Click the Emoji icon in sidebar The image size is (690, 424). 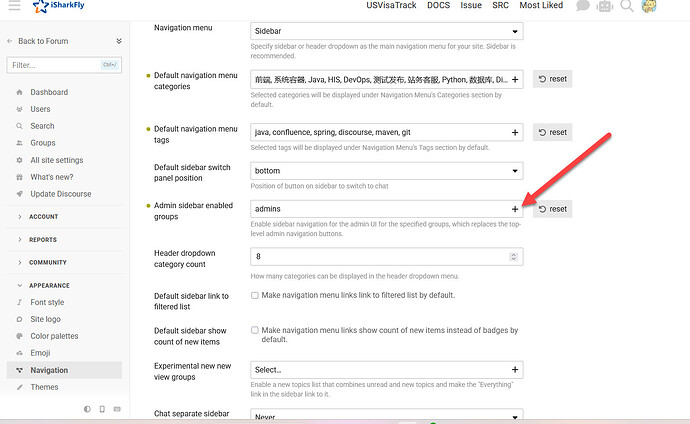(19, 353)
